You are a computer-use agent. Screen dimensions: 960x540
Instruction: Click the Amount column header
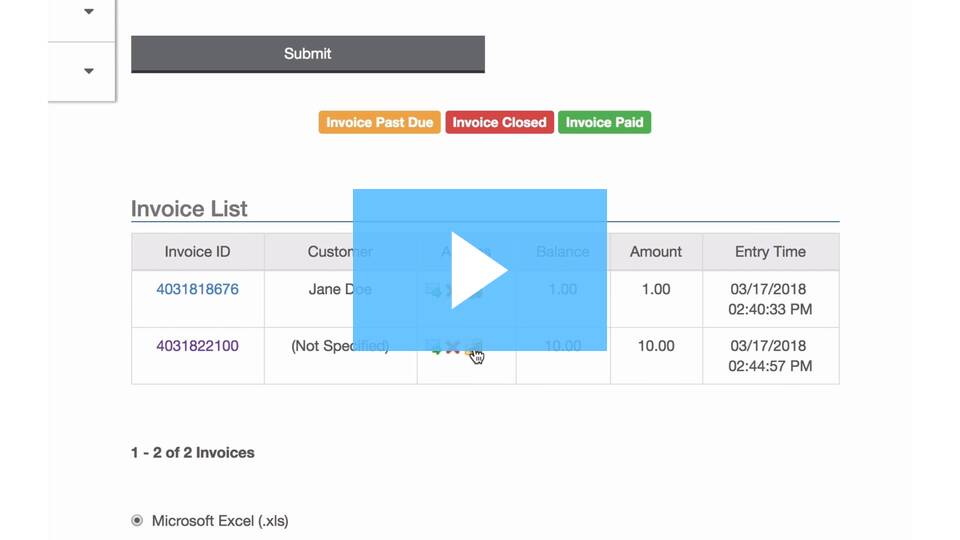[x=656, y=252]
